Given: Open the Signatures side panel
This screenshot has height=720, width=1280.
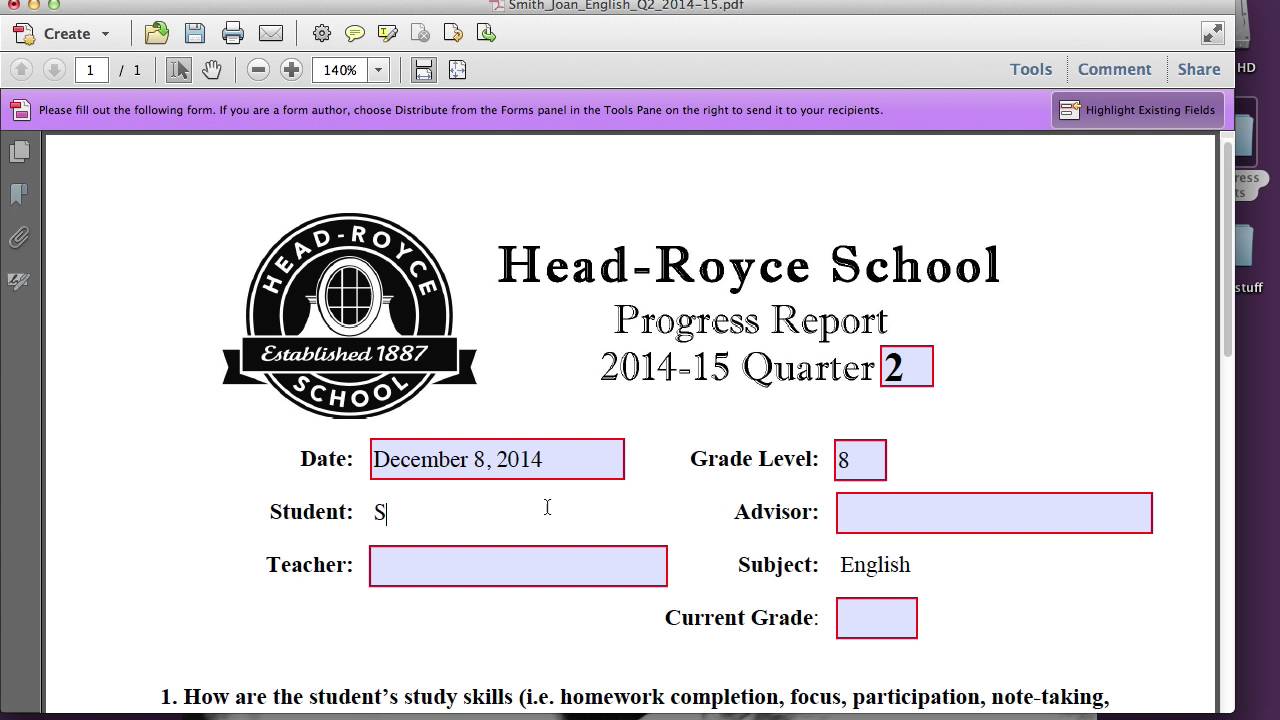Looking at the screenshot, I should (x=19, y=282).
